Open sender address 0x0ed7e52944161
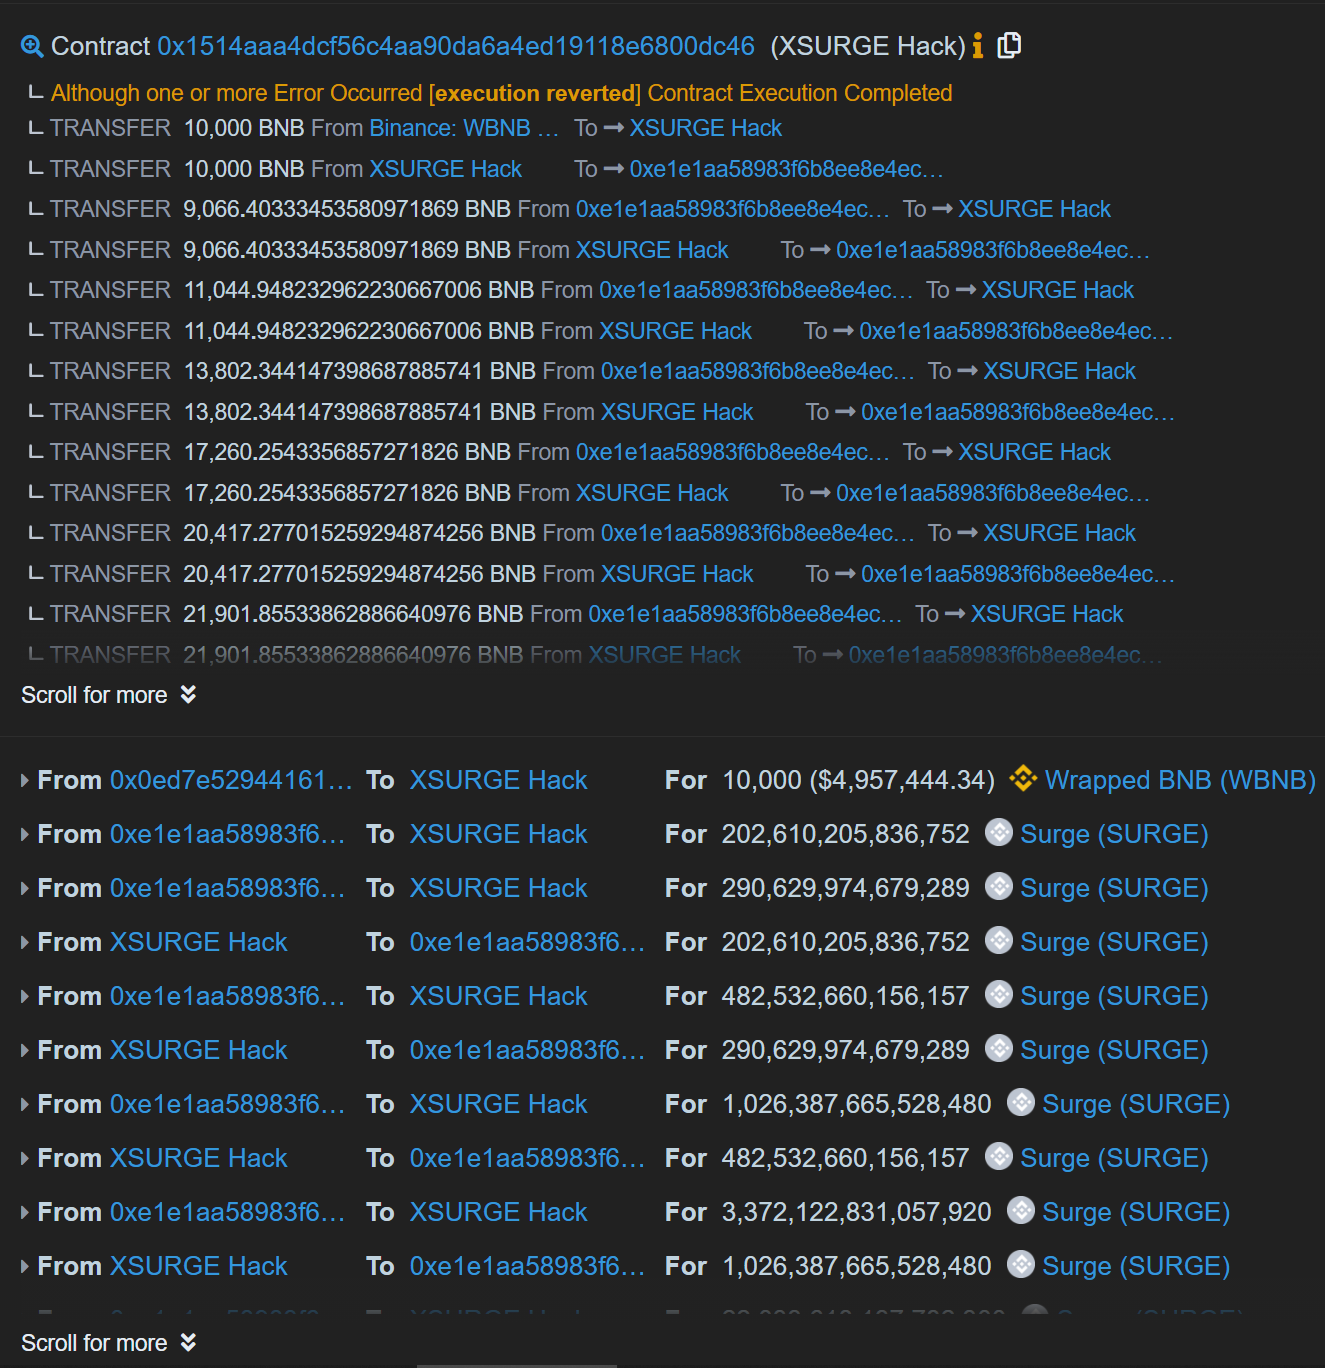The image size is (1325, 1368). [231, 780]
